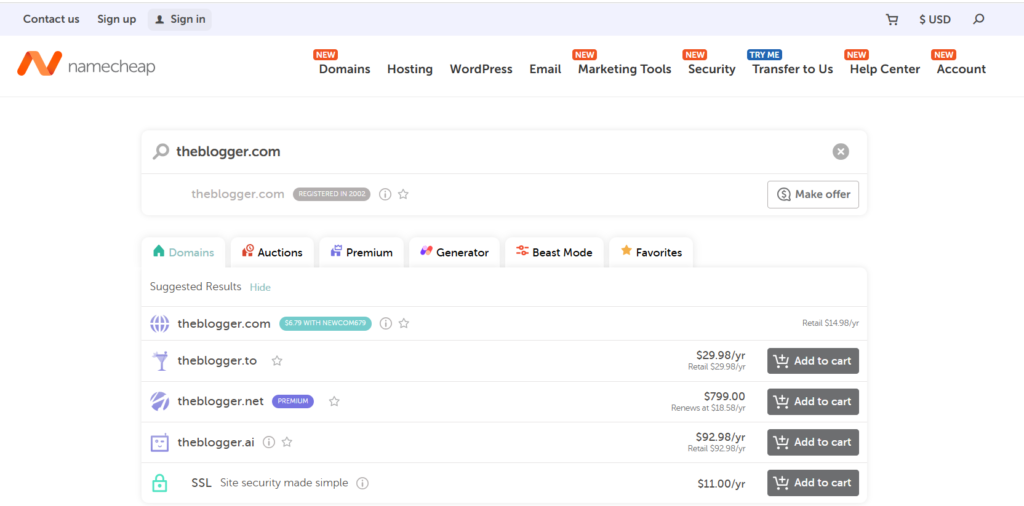Click the Make offer button
1024x506 pixels.
pyautogui.click(x=812, y=194)
